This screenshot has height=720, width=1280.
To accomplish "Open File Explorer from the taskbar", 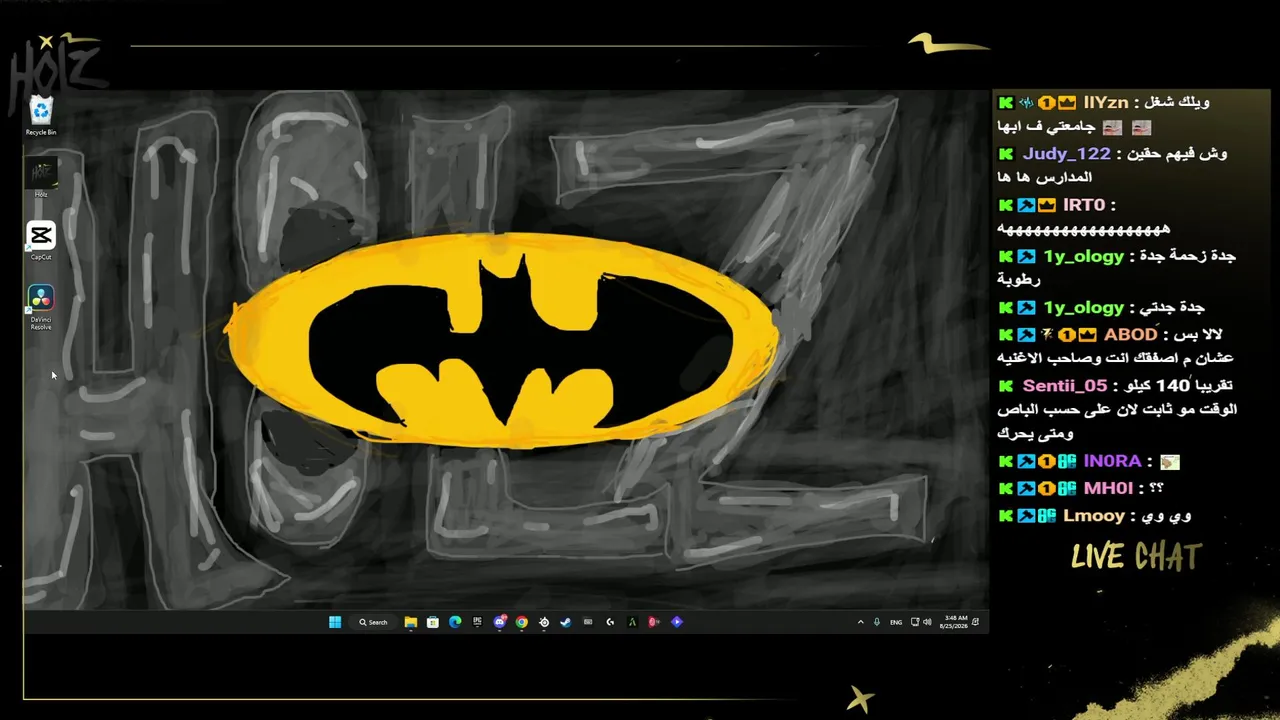I will tap(411, 622).
